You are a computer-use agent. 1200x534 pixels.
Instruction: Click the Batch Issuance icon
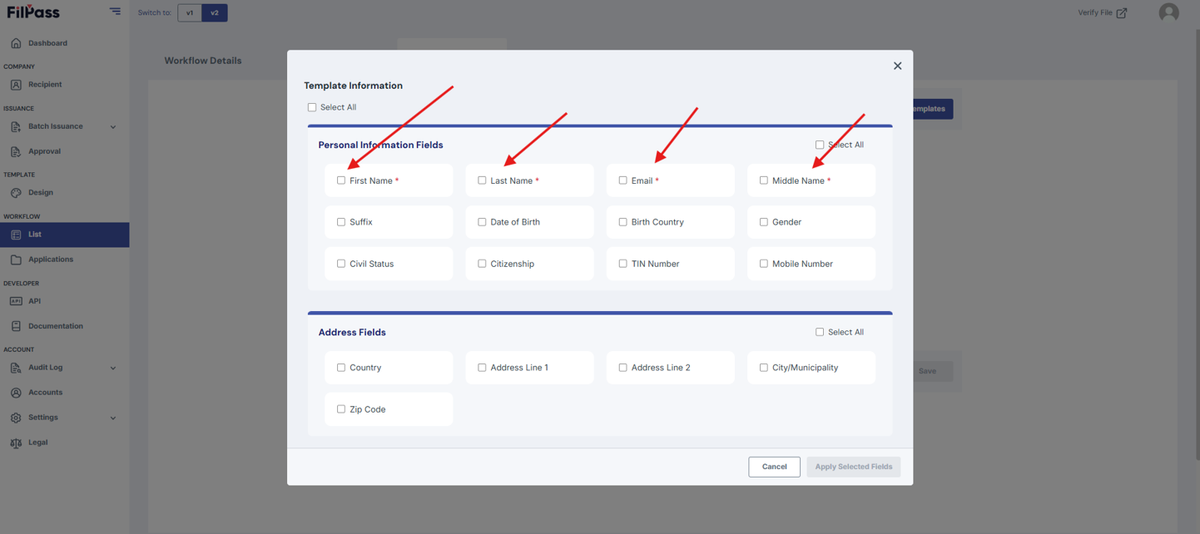pos(16,126)
